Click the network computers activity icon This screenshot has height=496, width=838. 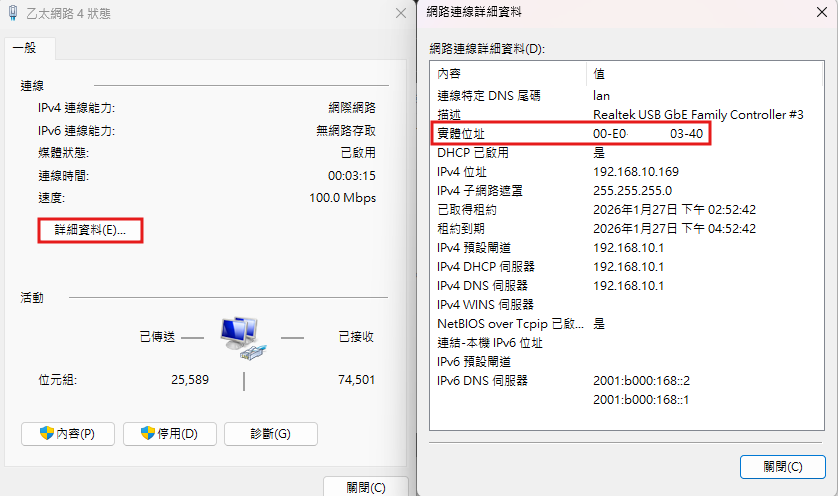(241, 338)
